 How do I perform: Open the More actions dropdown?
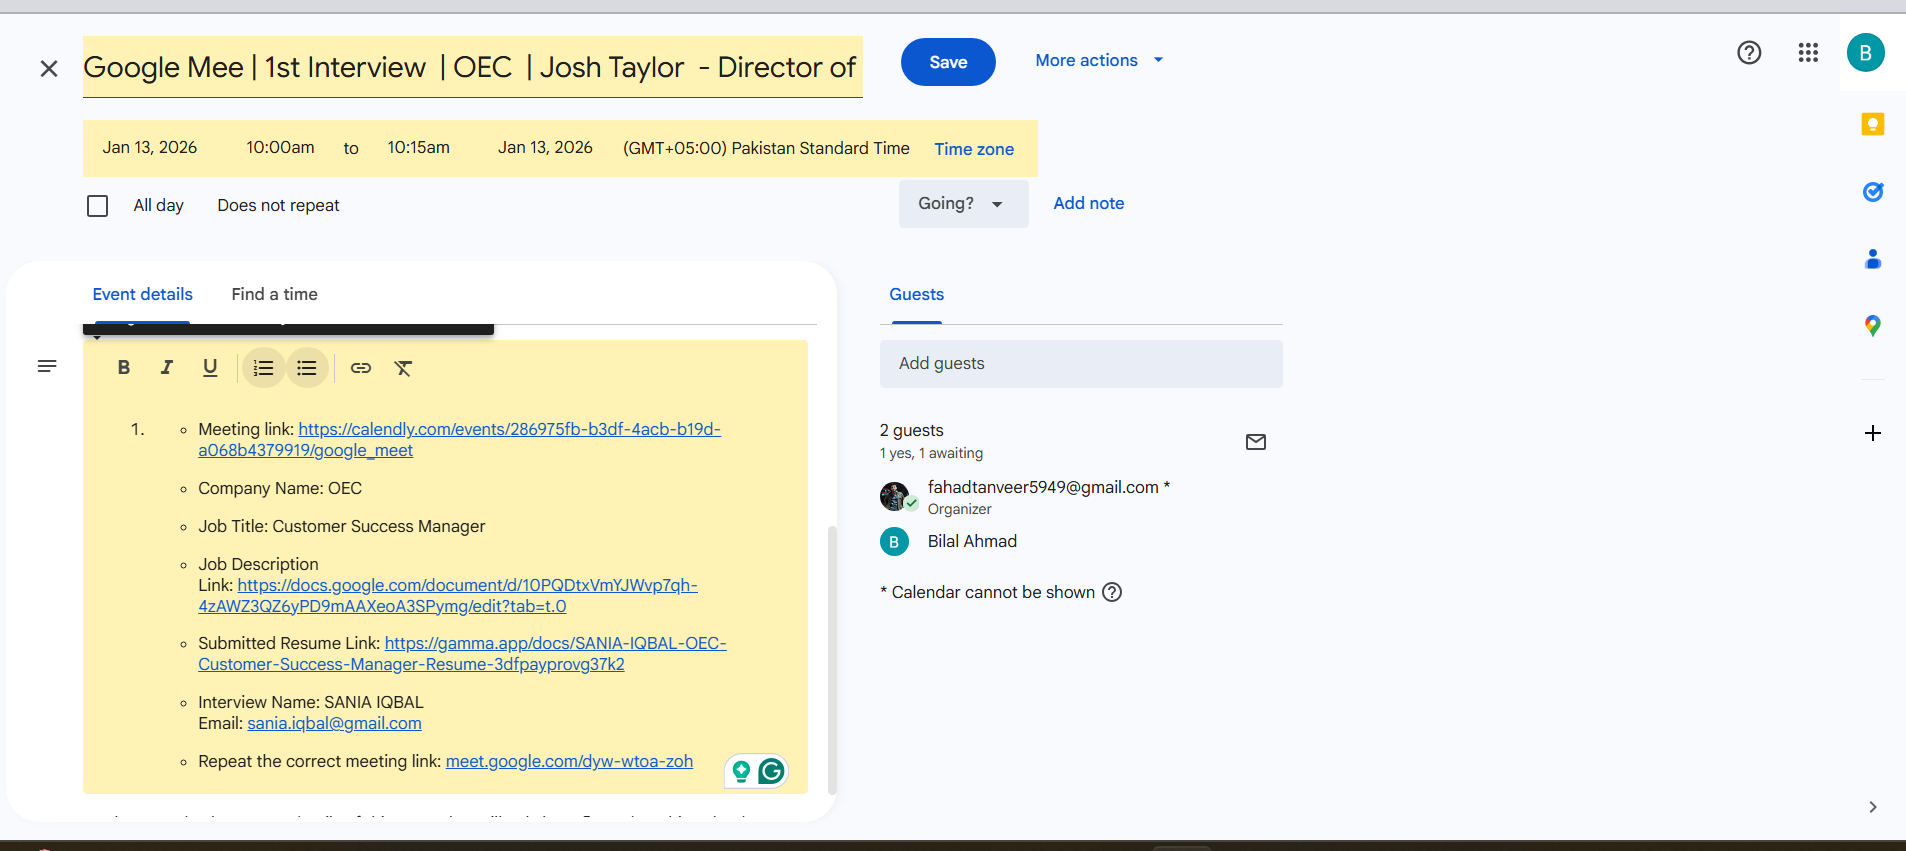pyautogui.click(x=1099, y=60)
